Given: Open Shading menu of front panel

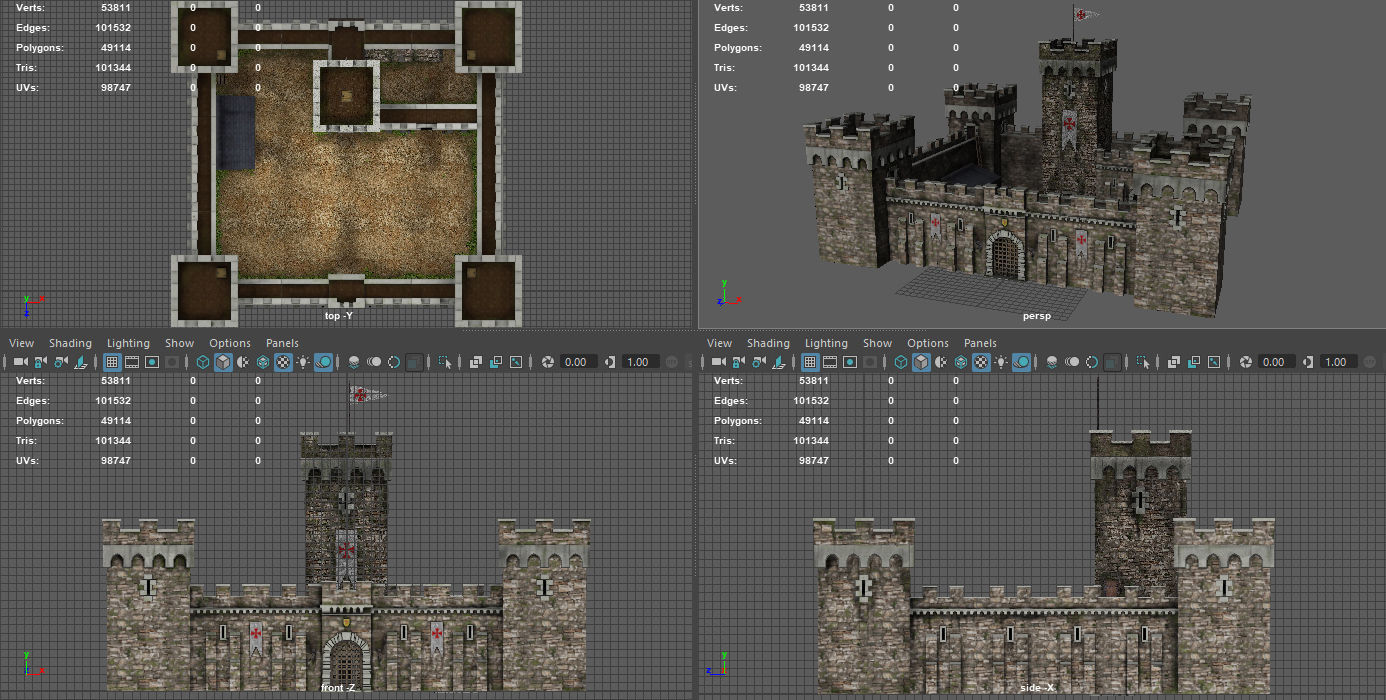Looking at the screenshot, I should (70, 343).
